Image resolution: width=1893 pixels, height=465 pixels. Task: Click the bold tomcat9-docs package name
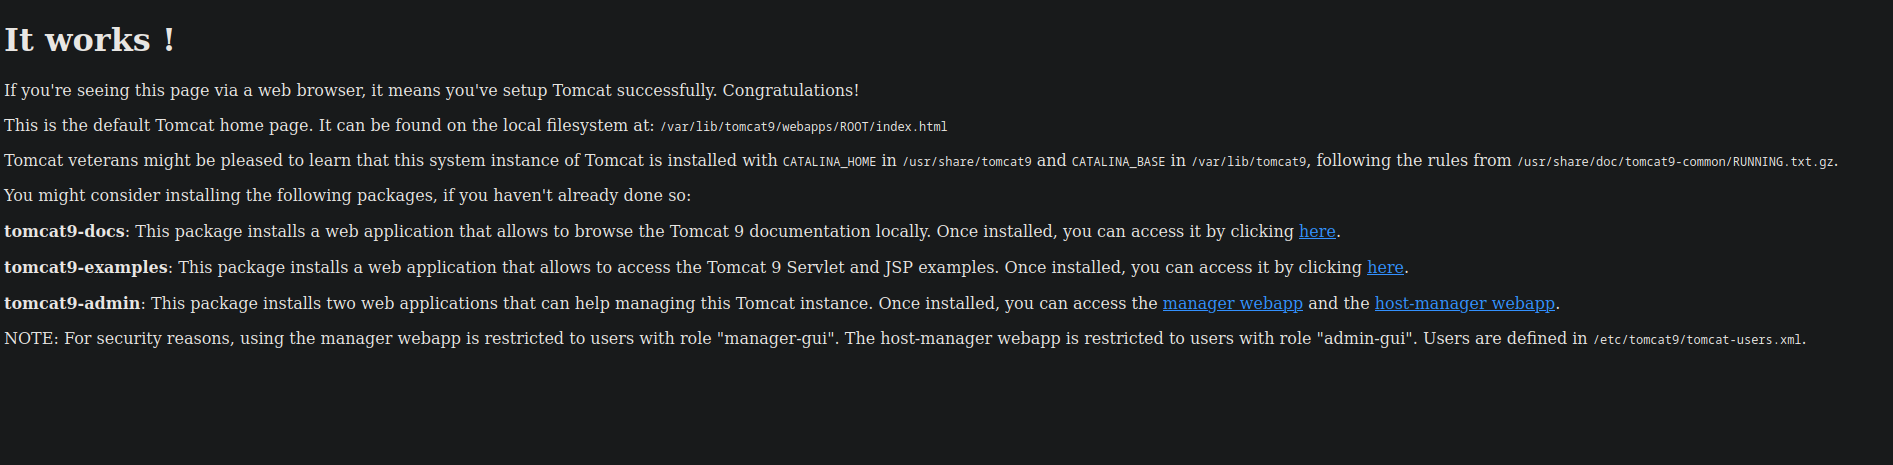tap(64, 231)
